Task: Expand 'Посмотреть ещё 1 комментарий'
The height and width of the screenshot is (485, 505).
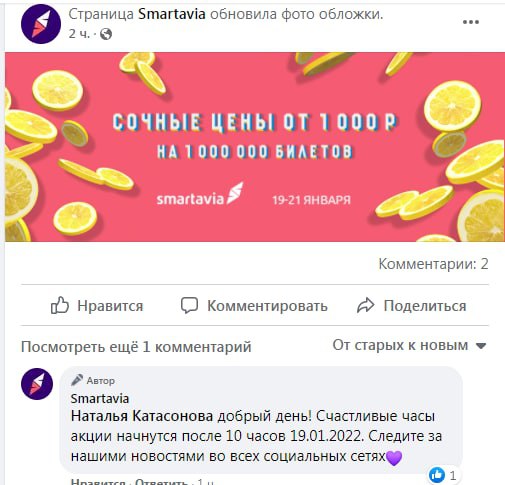Action: [136, 347]
